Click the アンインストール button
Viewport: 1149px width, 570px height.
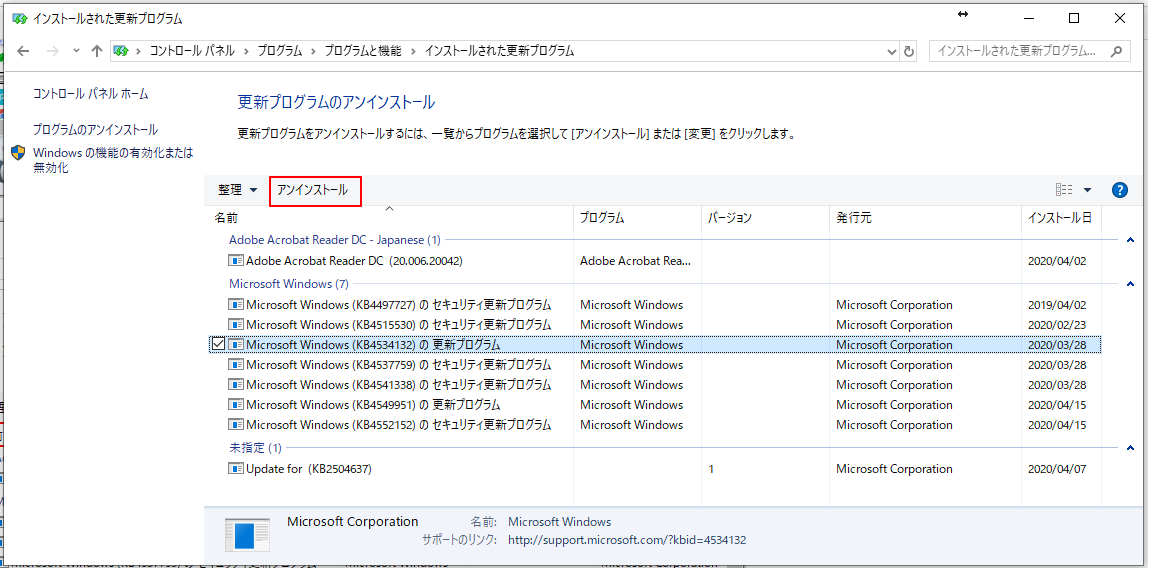(x=315, y=191)
